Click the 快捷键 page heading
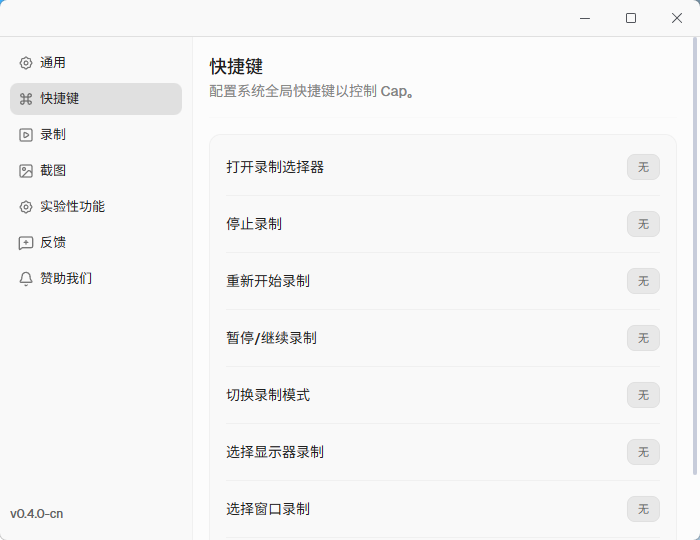700x540 pixels. pyautogui.click(x=236, y=67)
